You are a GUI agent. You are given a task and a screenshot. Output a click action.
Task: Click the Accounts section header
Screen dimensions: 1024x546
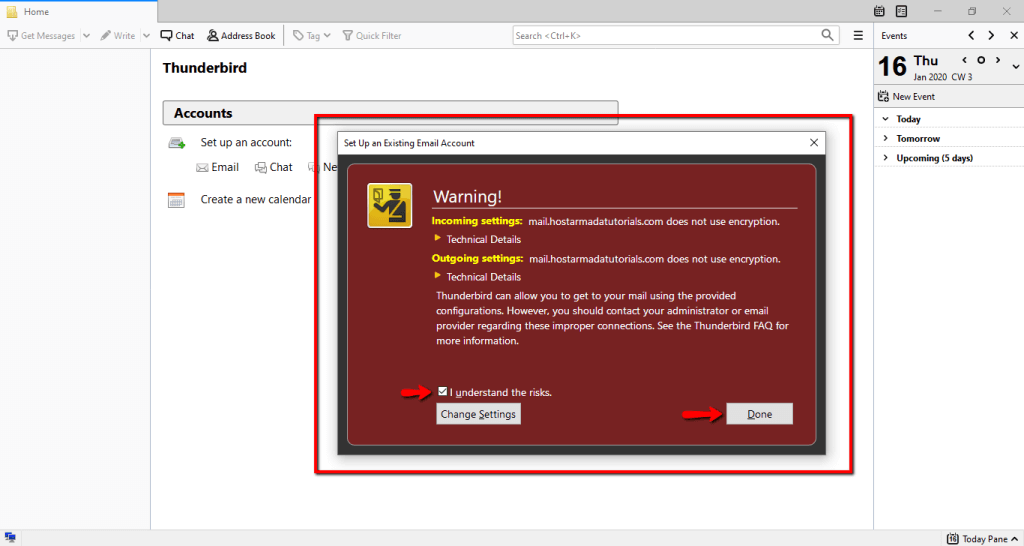[390, 113]
